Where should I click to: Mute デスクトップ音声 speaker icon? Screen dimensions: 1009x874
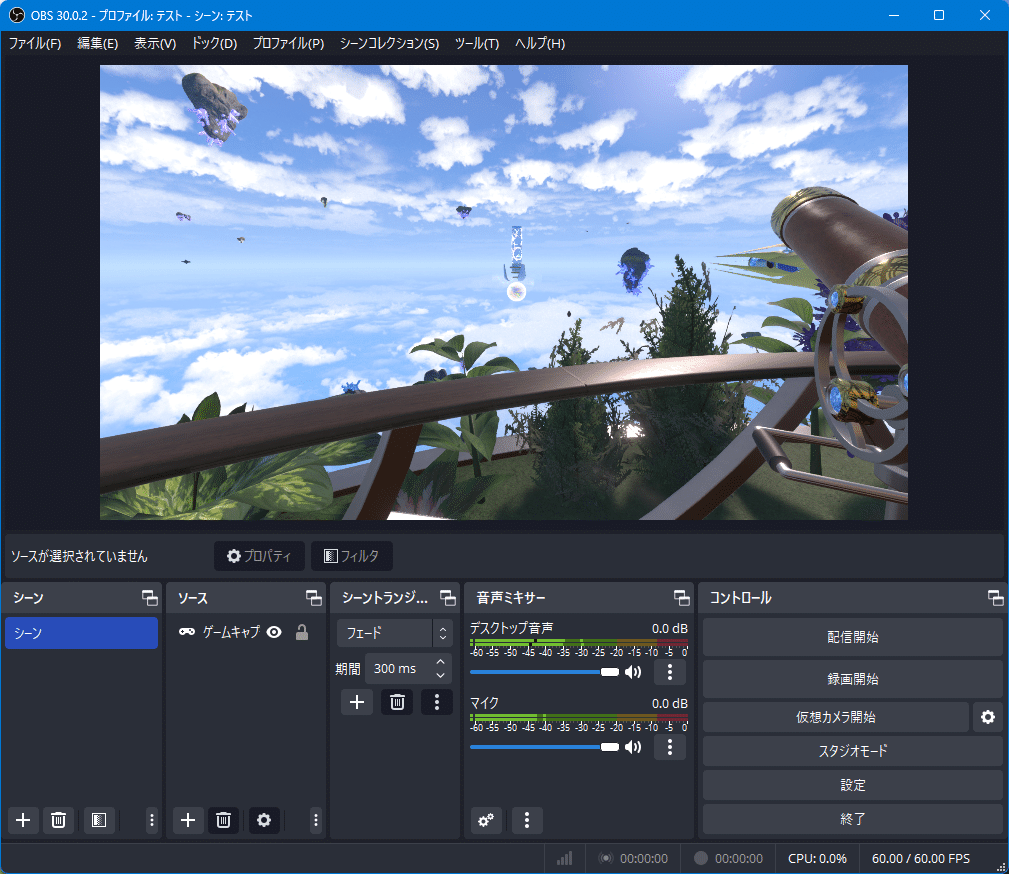(633, 672)
